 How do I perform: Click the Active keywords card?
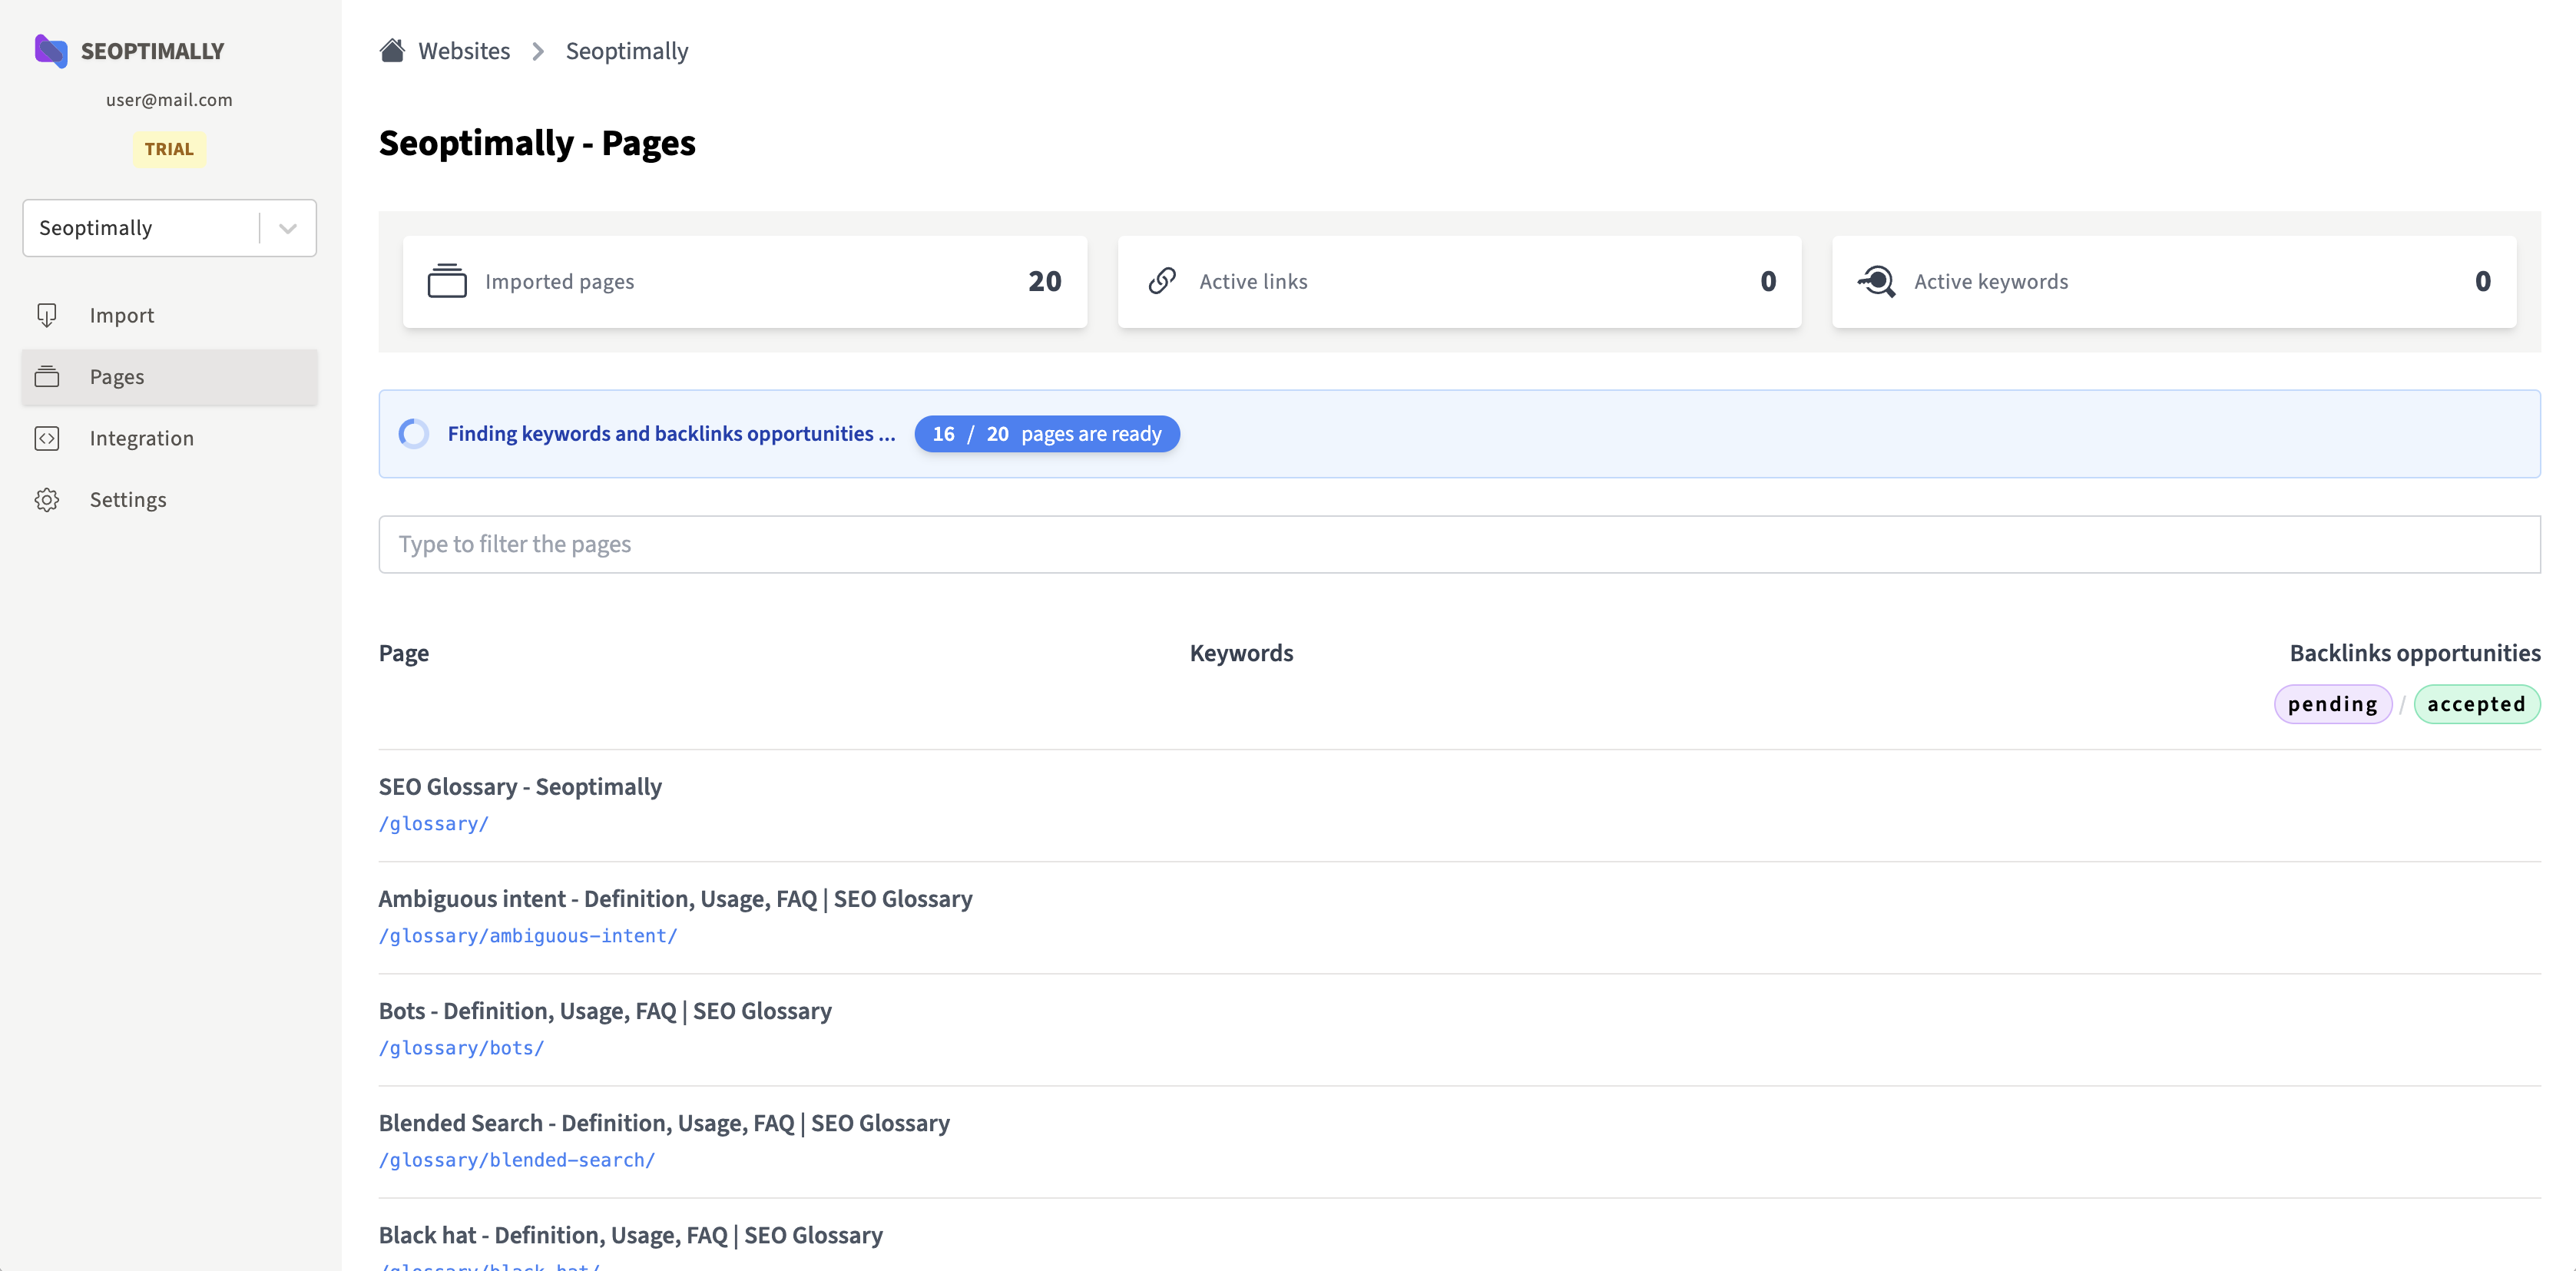pos(2174,281)
